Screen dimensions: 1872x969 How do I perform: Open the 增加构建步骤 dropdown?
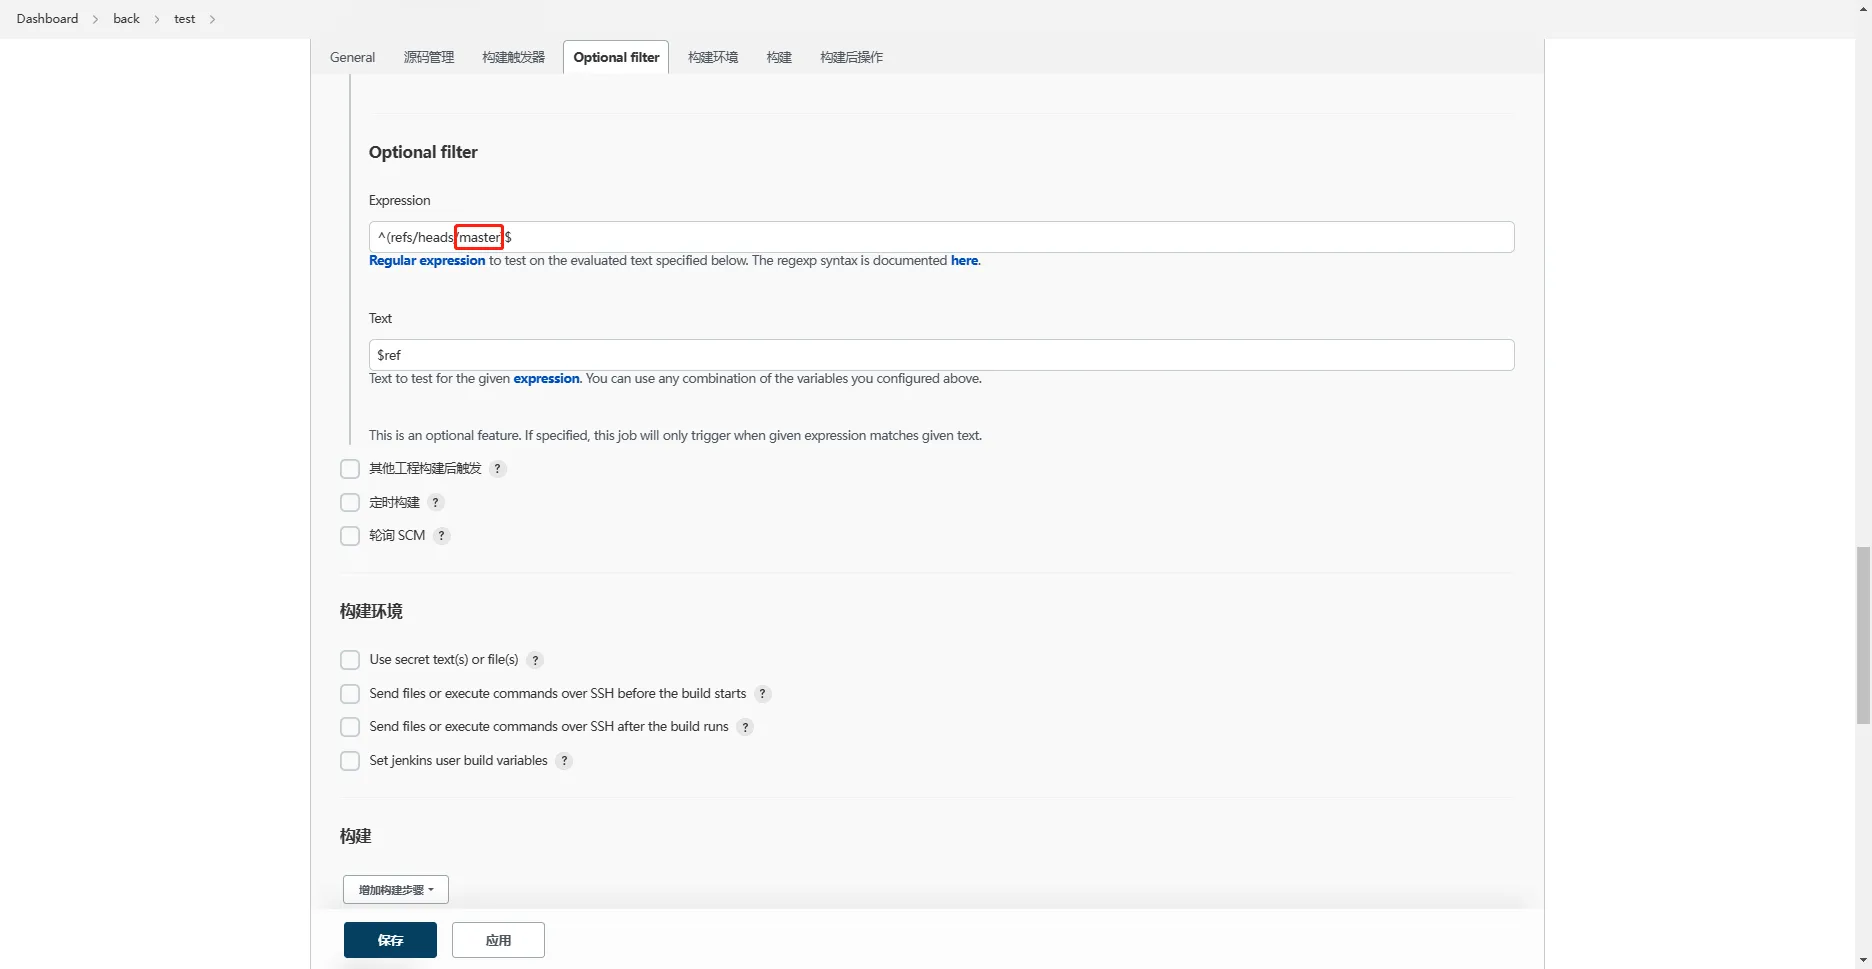pyautogui.click(x=396, y=890)
